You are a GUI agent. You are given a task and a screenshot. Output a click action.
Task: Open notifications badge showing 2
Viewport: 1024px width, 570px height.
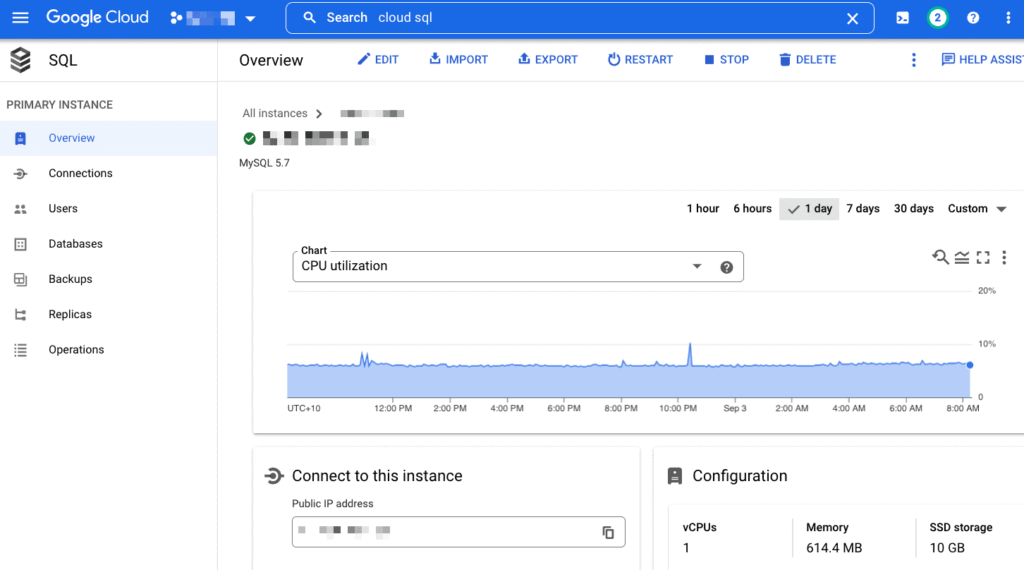[x=938, y=18]
